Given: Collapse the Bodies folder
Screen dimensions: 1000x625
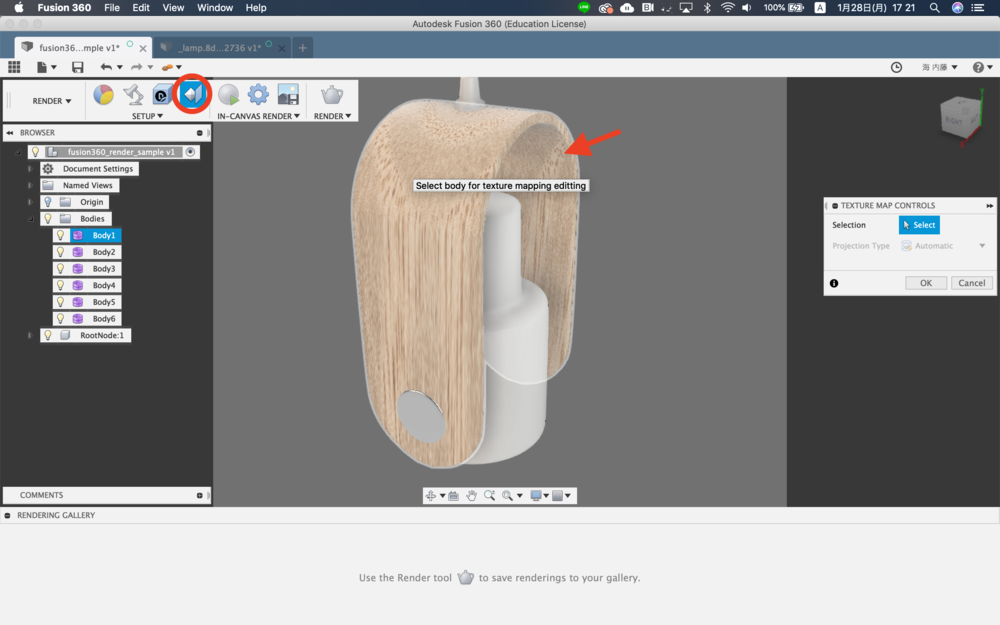Looking at the screenshot, I should click(30, 219).
